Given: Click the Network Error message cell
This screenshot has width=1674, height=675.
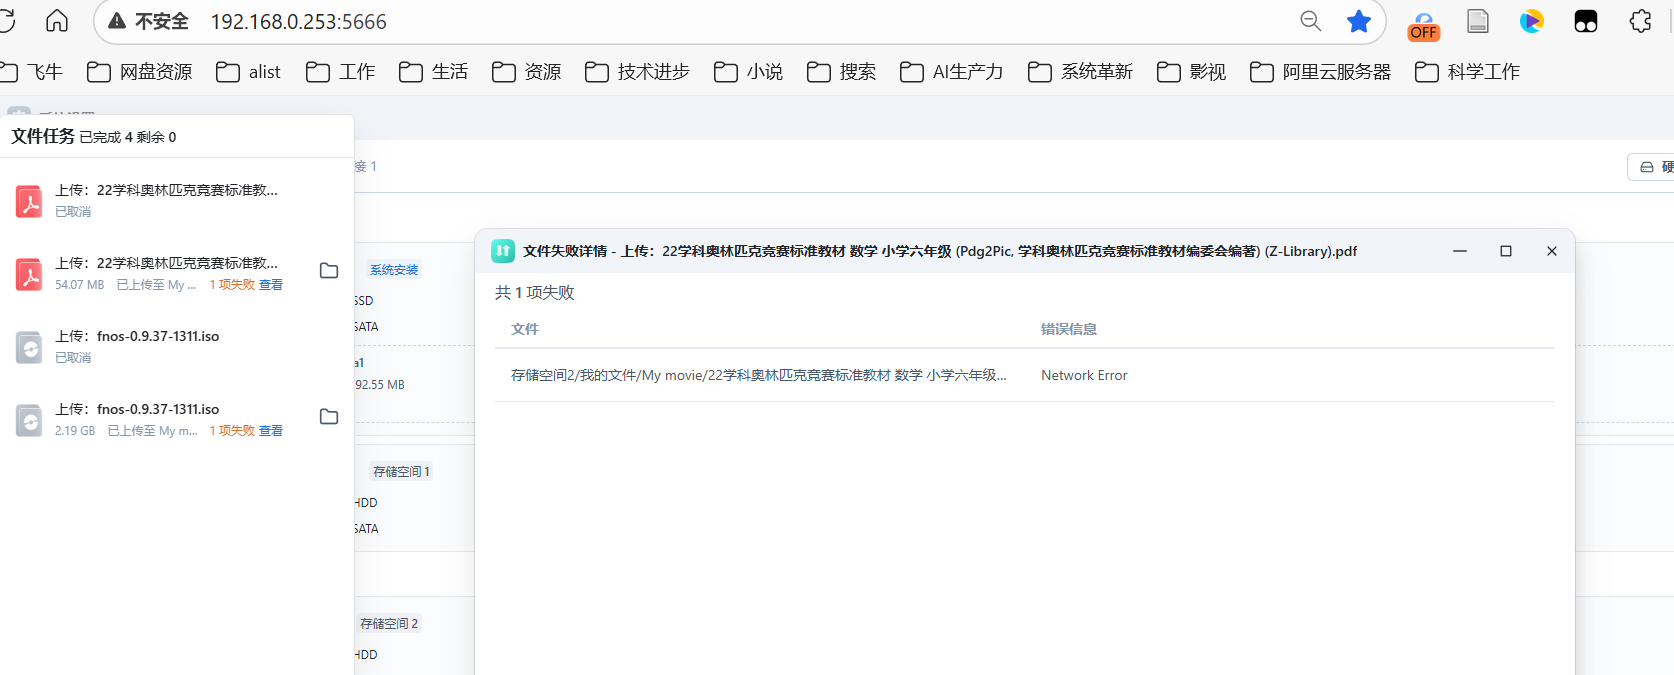Looking at the screenshot, I should [x=1084, y=375].
